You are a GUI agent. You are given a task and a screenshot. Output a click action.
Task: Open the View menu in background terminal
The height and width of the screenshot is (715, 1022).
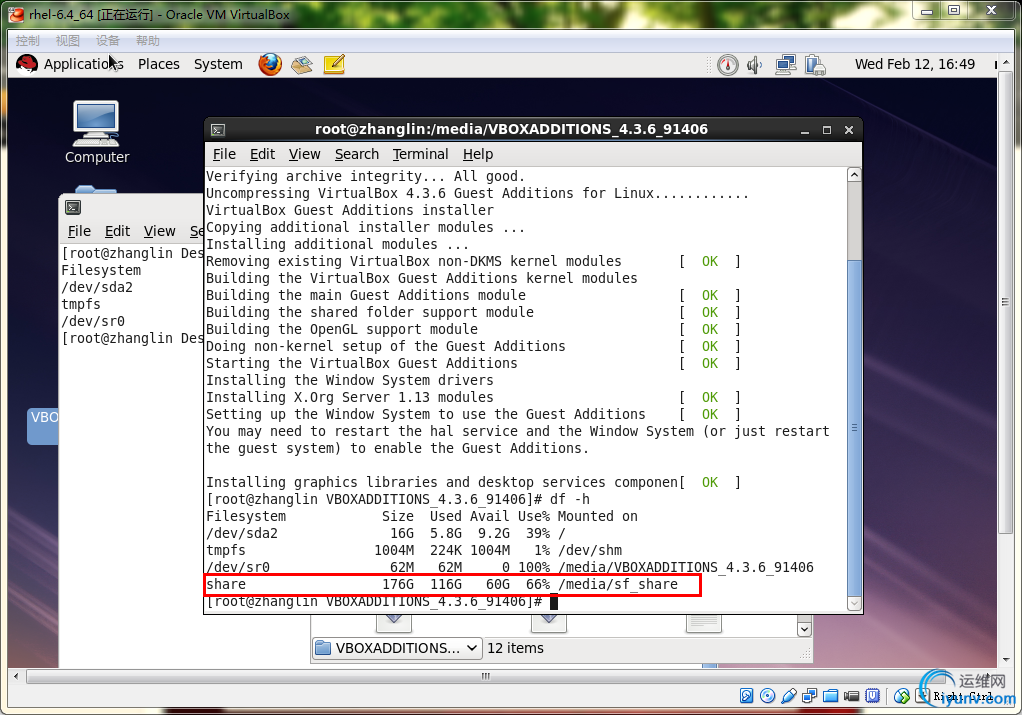point(160,231)
